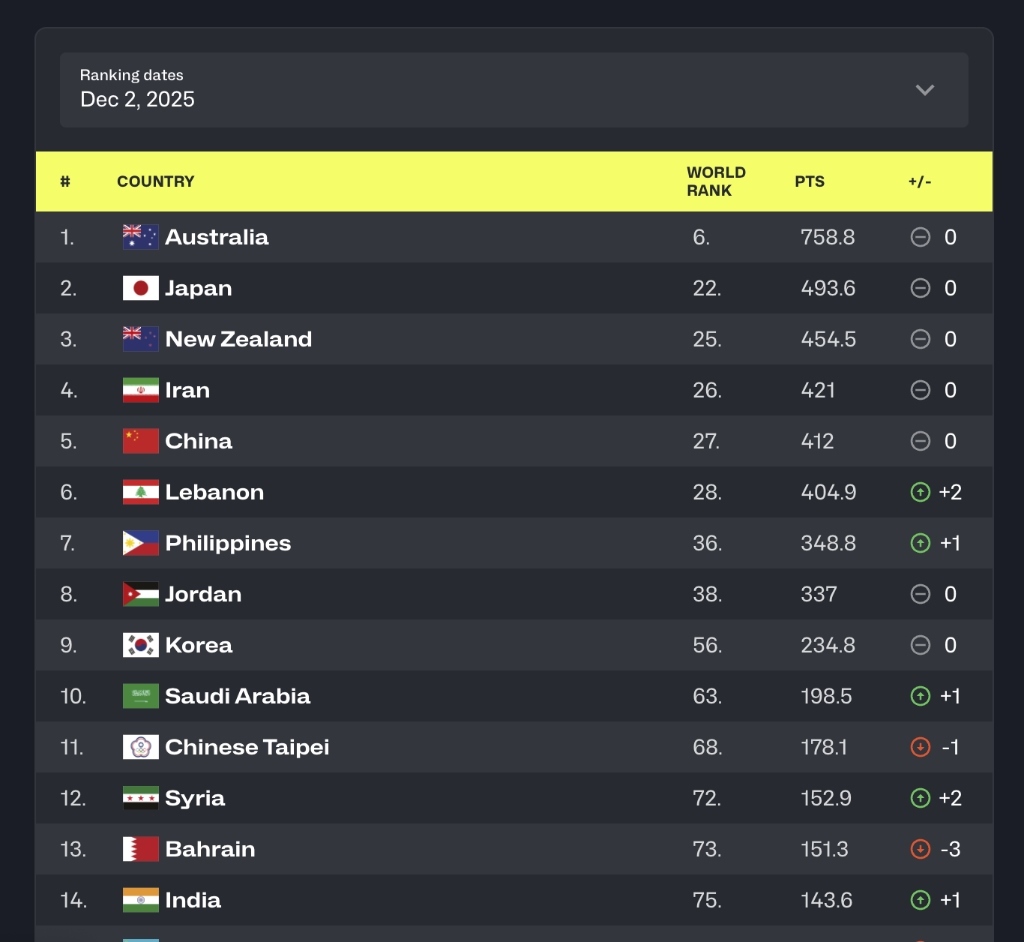This screenshot has height=942, width=1024.
Task: Click the chevron arrow beside Dec 2, 2025
Action: tap(925, 90)
